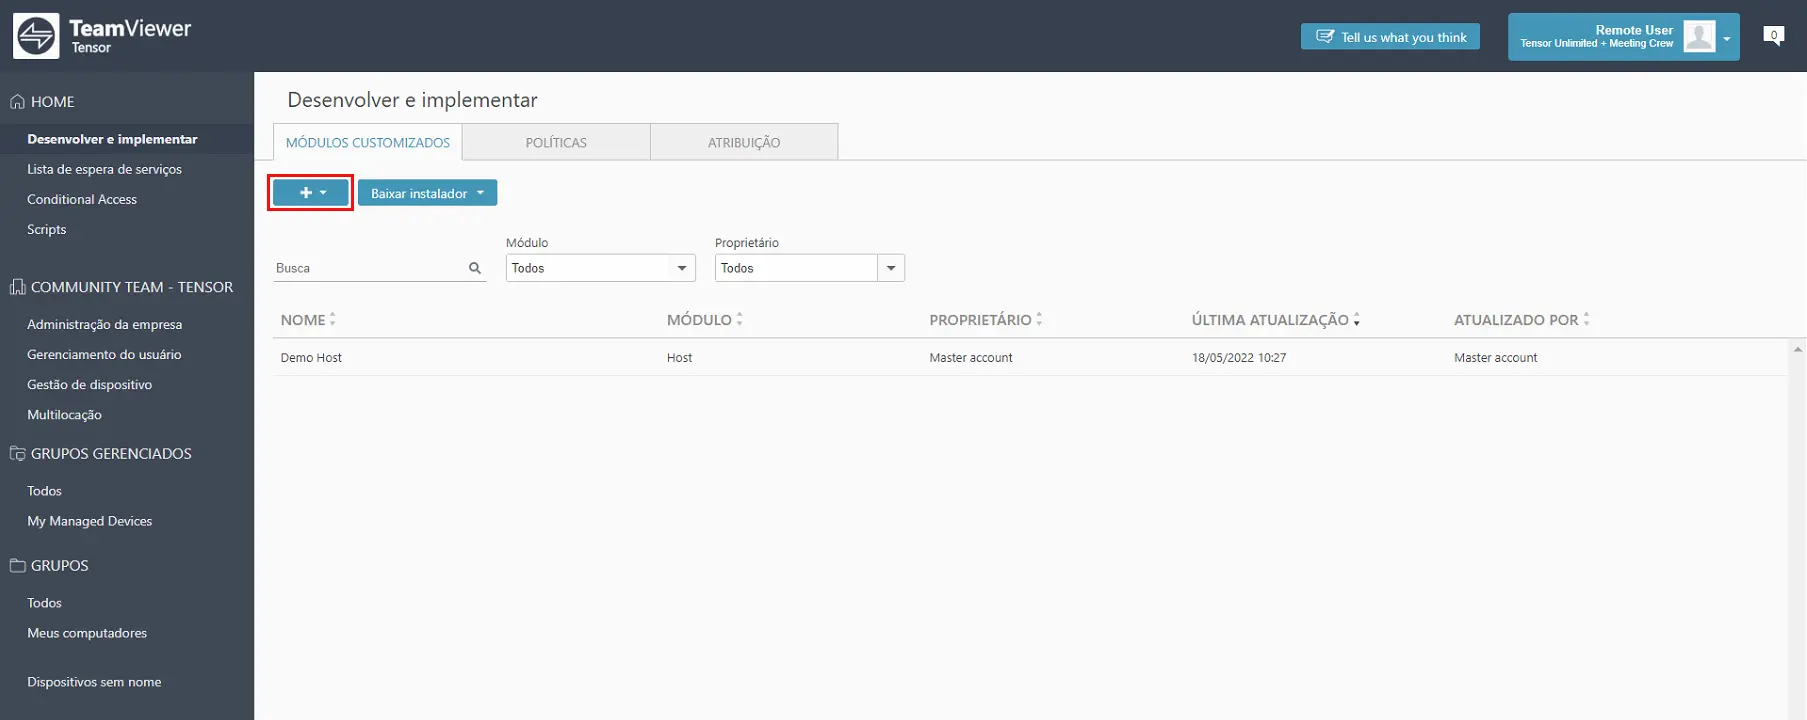Click the 18/05/2022 10:27 date cell

pos(1238,357)
